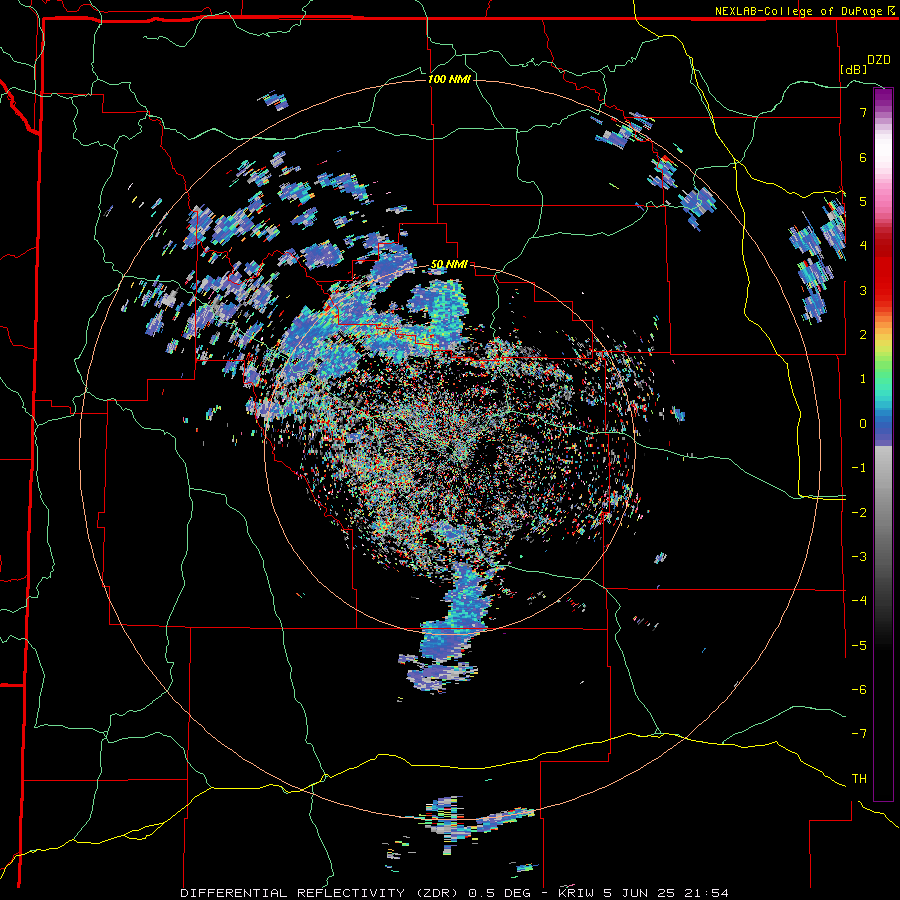Click the KRIW 5 JUN 25 21:54 timestamp
Image resolution: width=900 pixels, height=900 pixels.
(x=643, y=893)
